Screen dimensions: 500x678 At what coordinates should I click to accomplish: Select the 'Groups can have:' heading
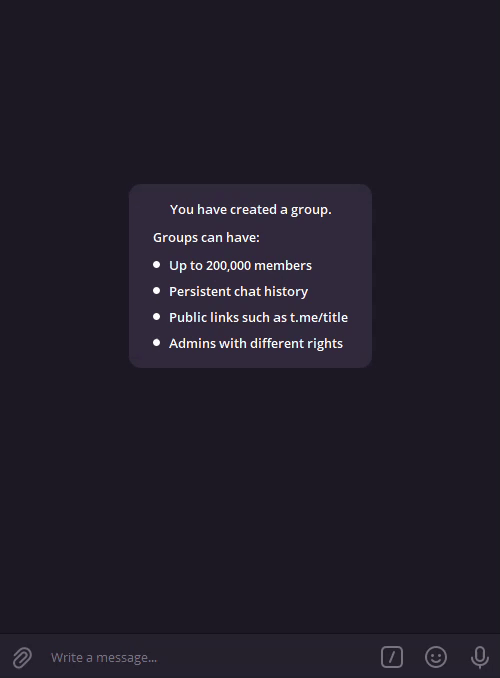click(206, 237)
